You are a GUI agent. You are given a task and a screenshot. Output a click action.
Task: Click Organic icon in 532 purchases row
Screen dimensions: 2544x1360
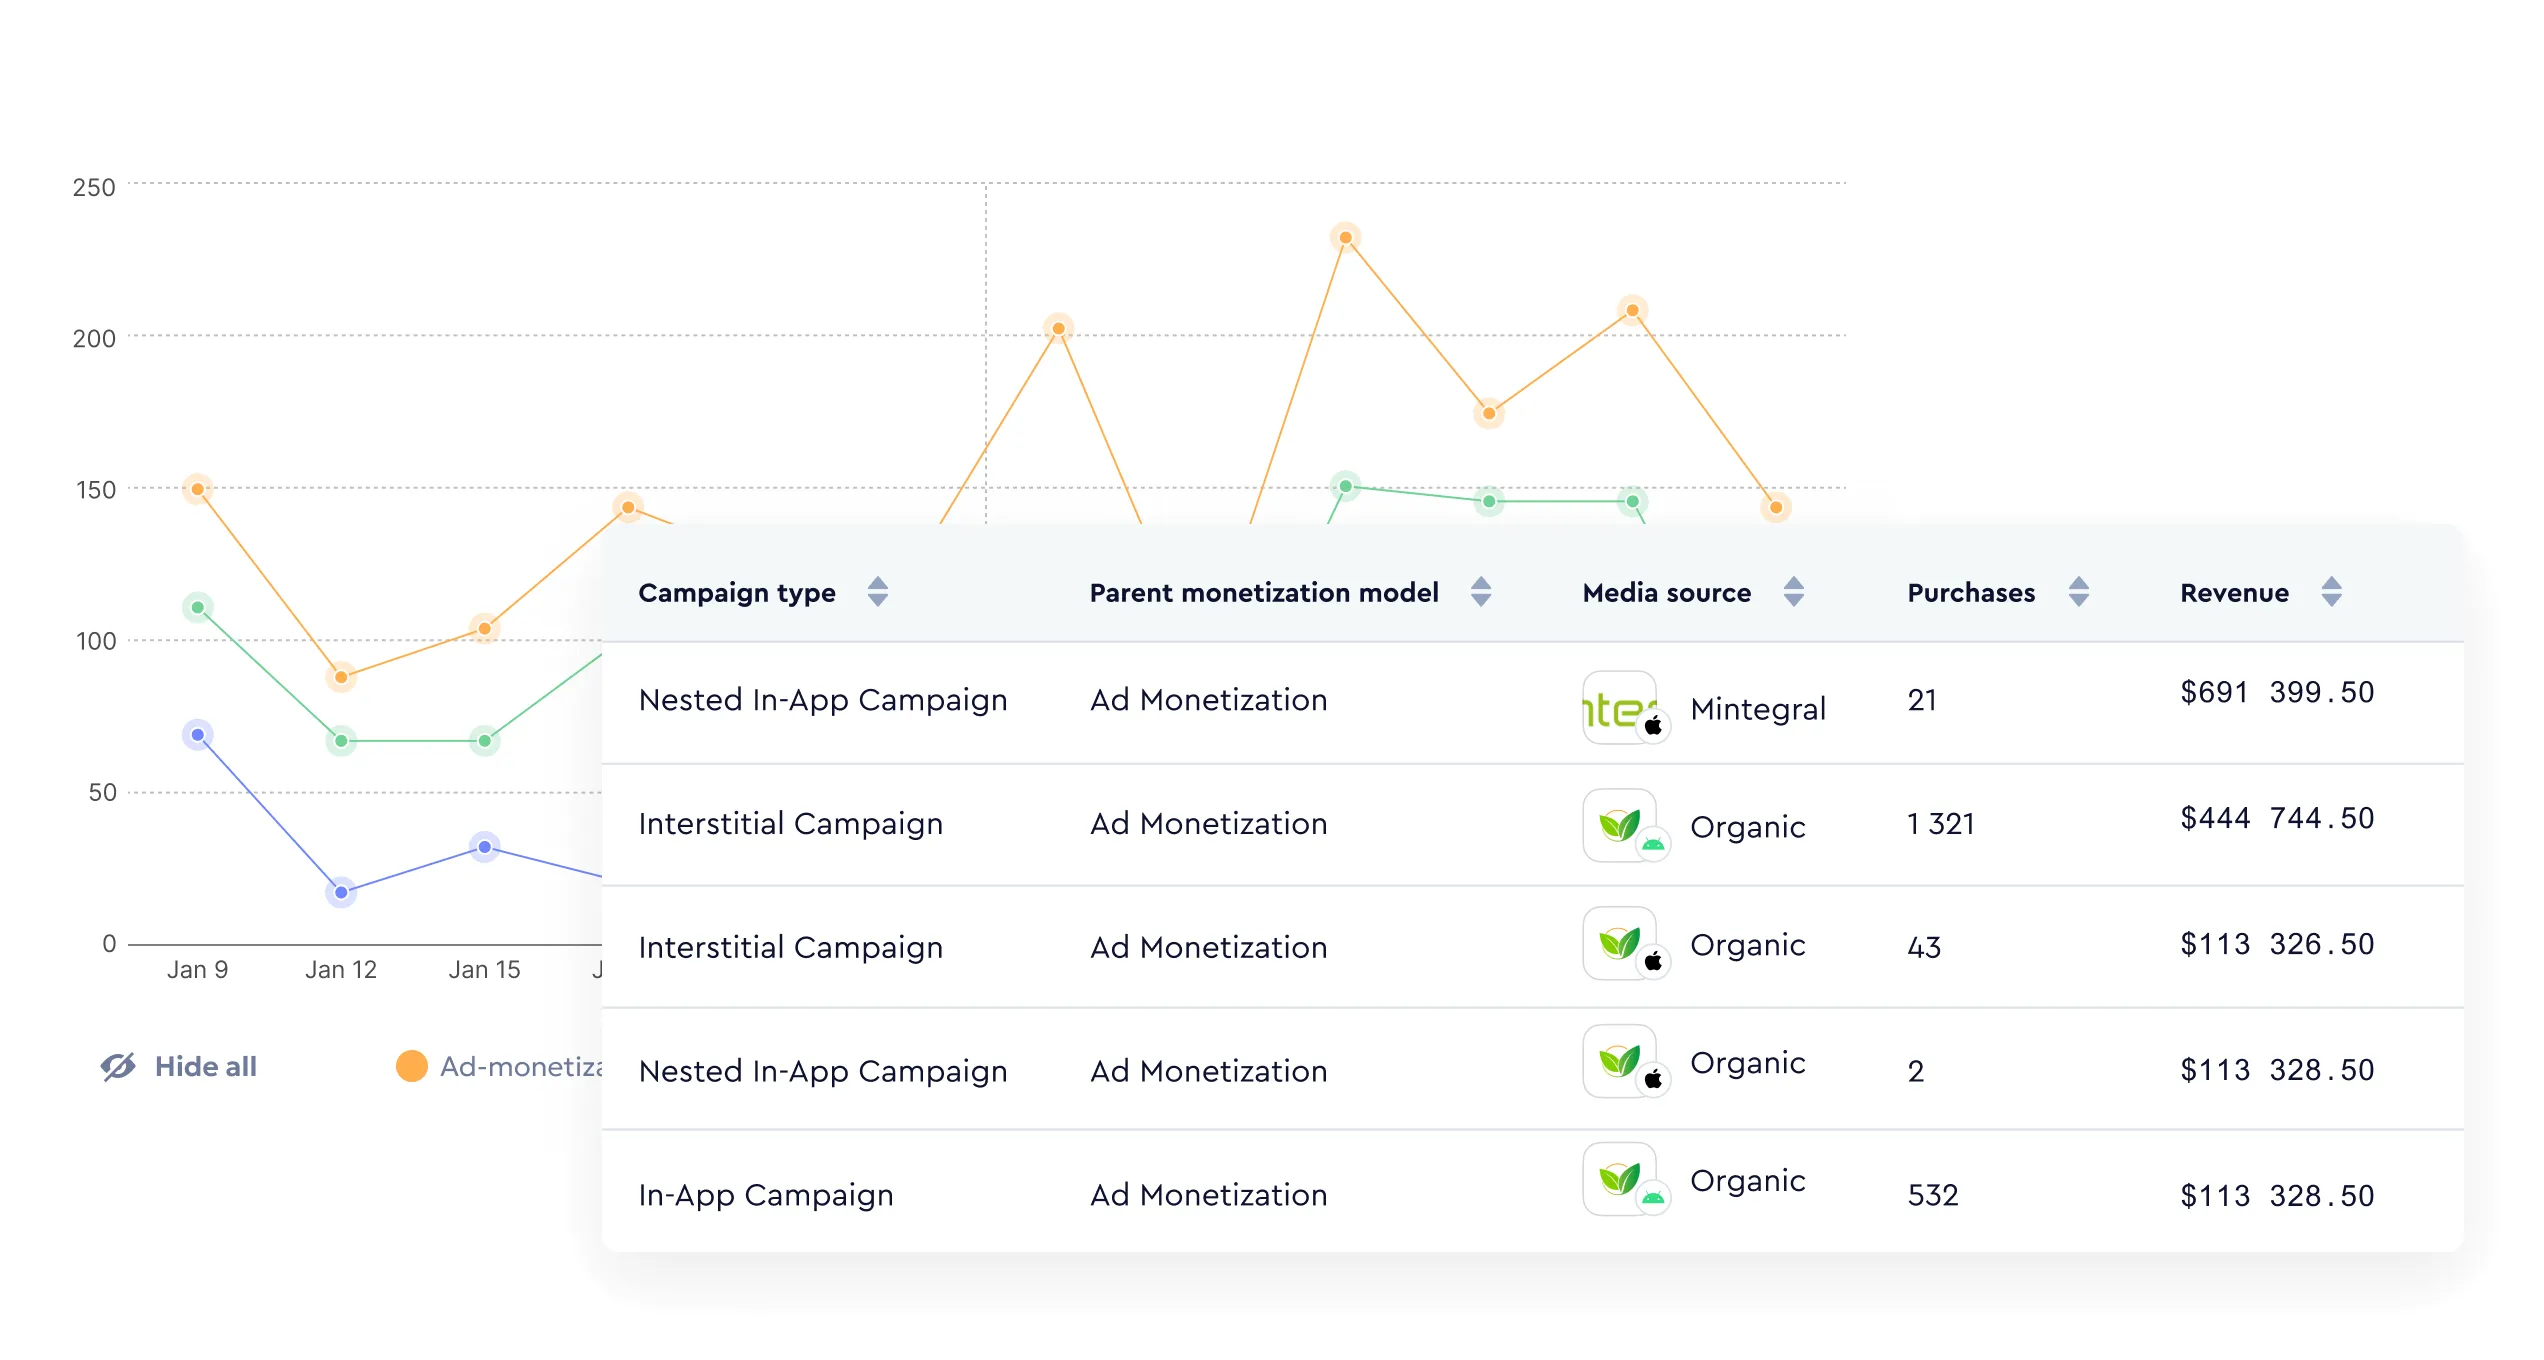coord(1620,1179)
